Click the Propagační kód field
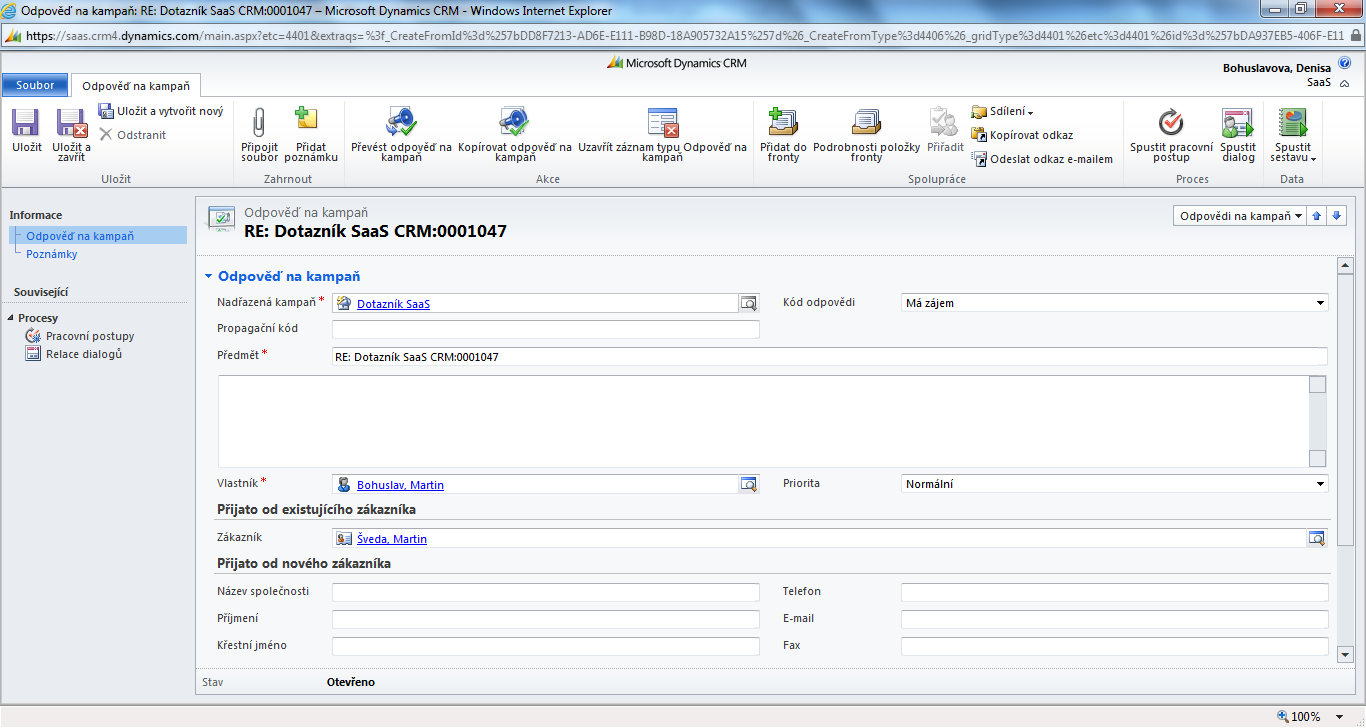Image resolution: width=1366 pixels, height=728 pixels. [546, 329]
